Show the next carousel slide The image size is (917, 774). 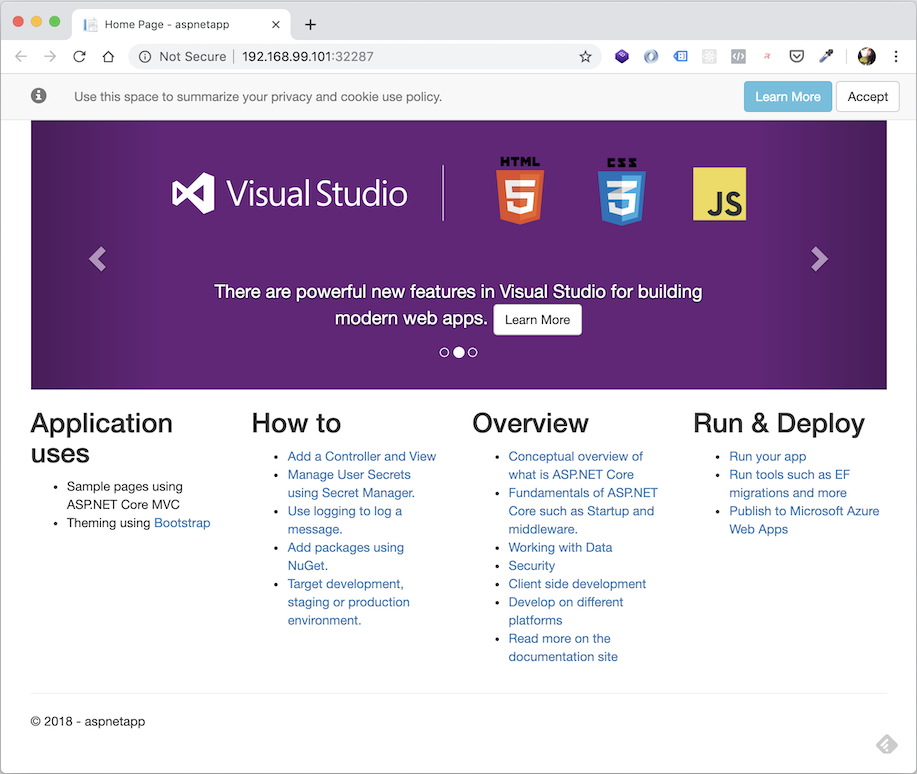819,259
